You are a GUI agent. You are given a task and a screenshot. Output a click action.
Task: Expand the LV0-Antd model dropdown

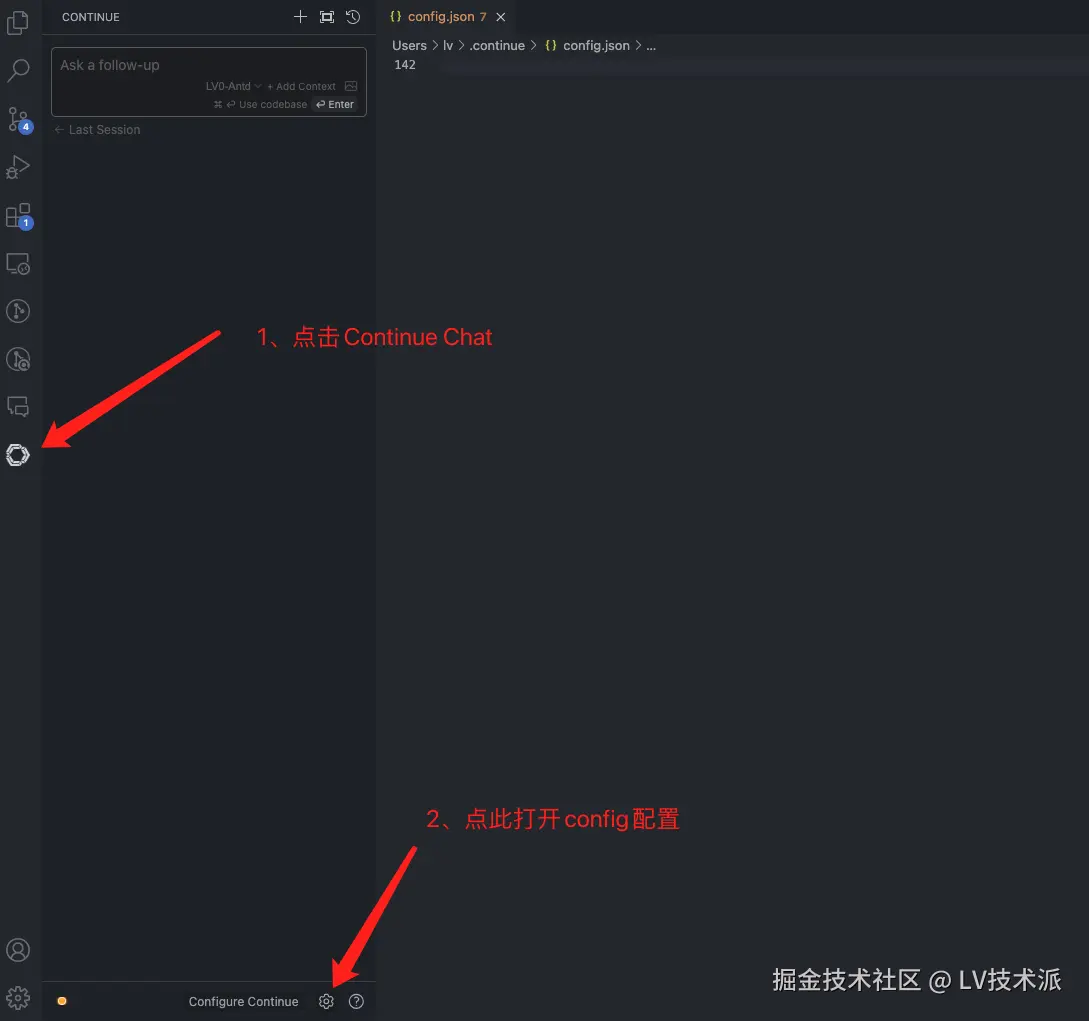tap(233, 86)
